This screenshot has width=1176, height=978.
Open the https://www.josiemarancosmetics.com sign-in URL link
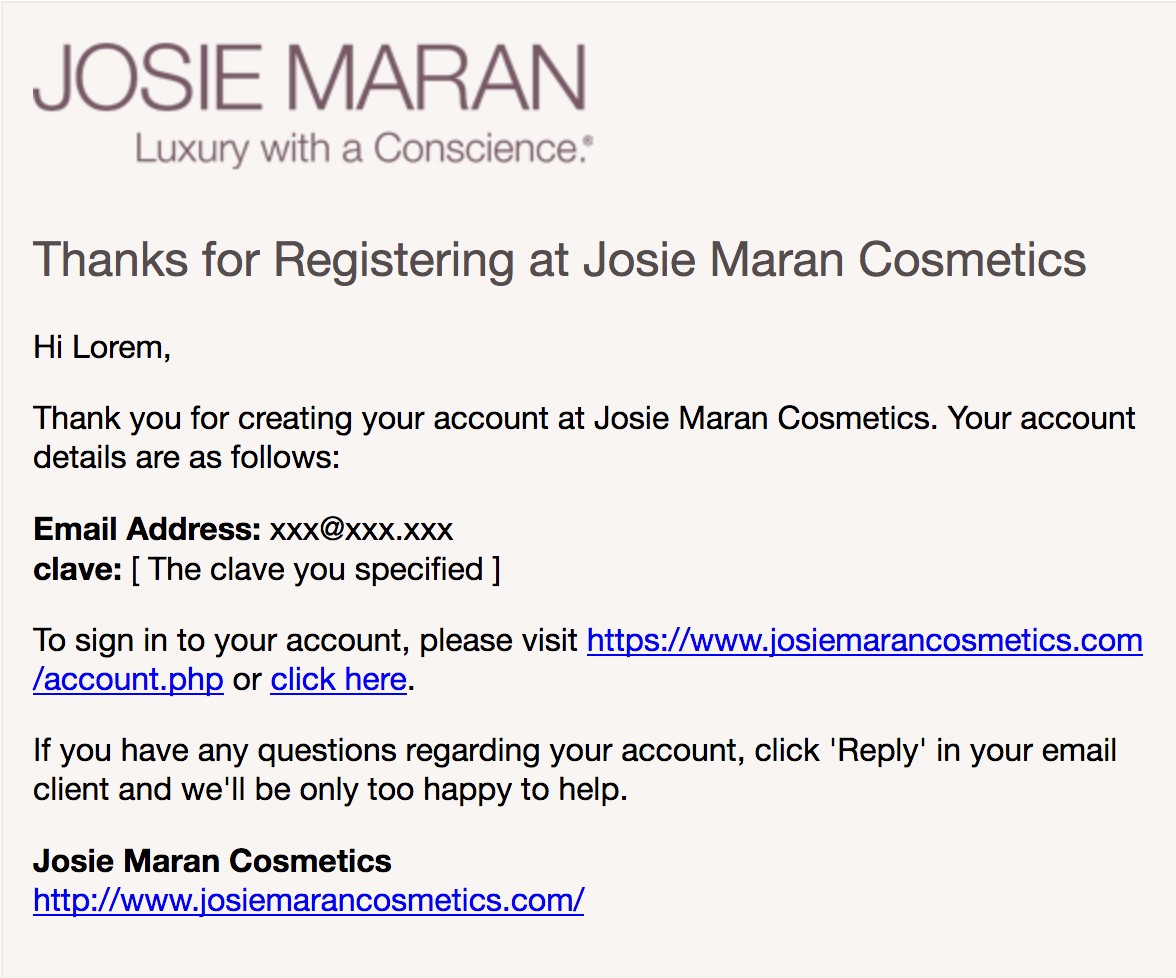click(864, 640)
